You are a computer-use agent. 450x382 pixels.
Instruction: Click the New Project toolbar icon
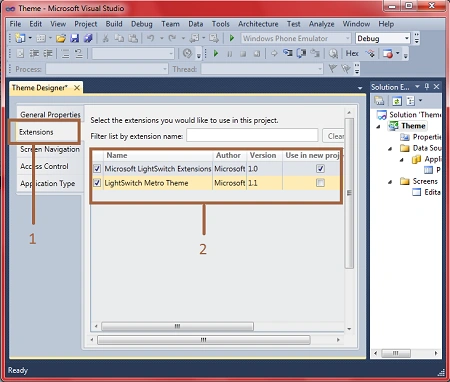click(x=20, y=38)
